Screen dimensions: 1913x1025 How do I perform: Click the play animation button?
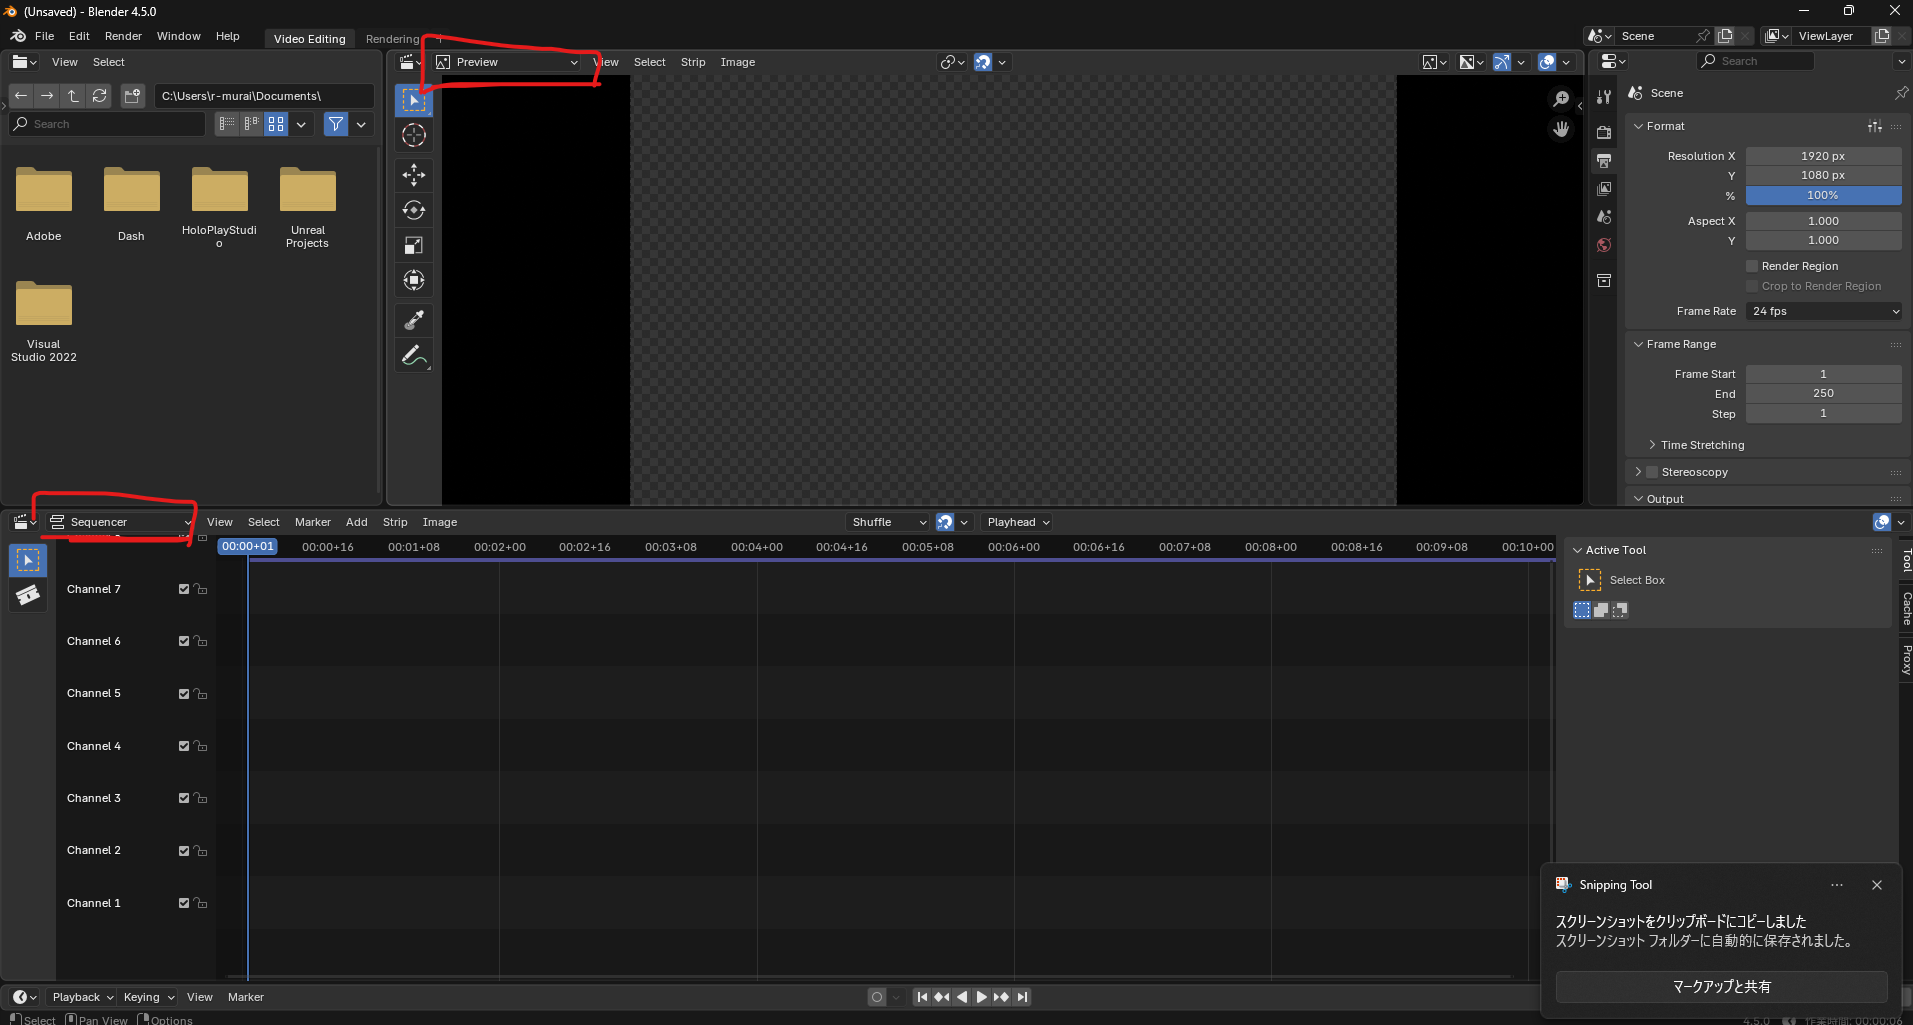(x=981, y=997)
